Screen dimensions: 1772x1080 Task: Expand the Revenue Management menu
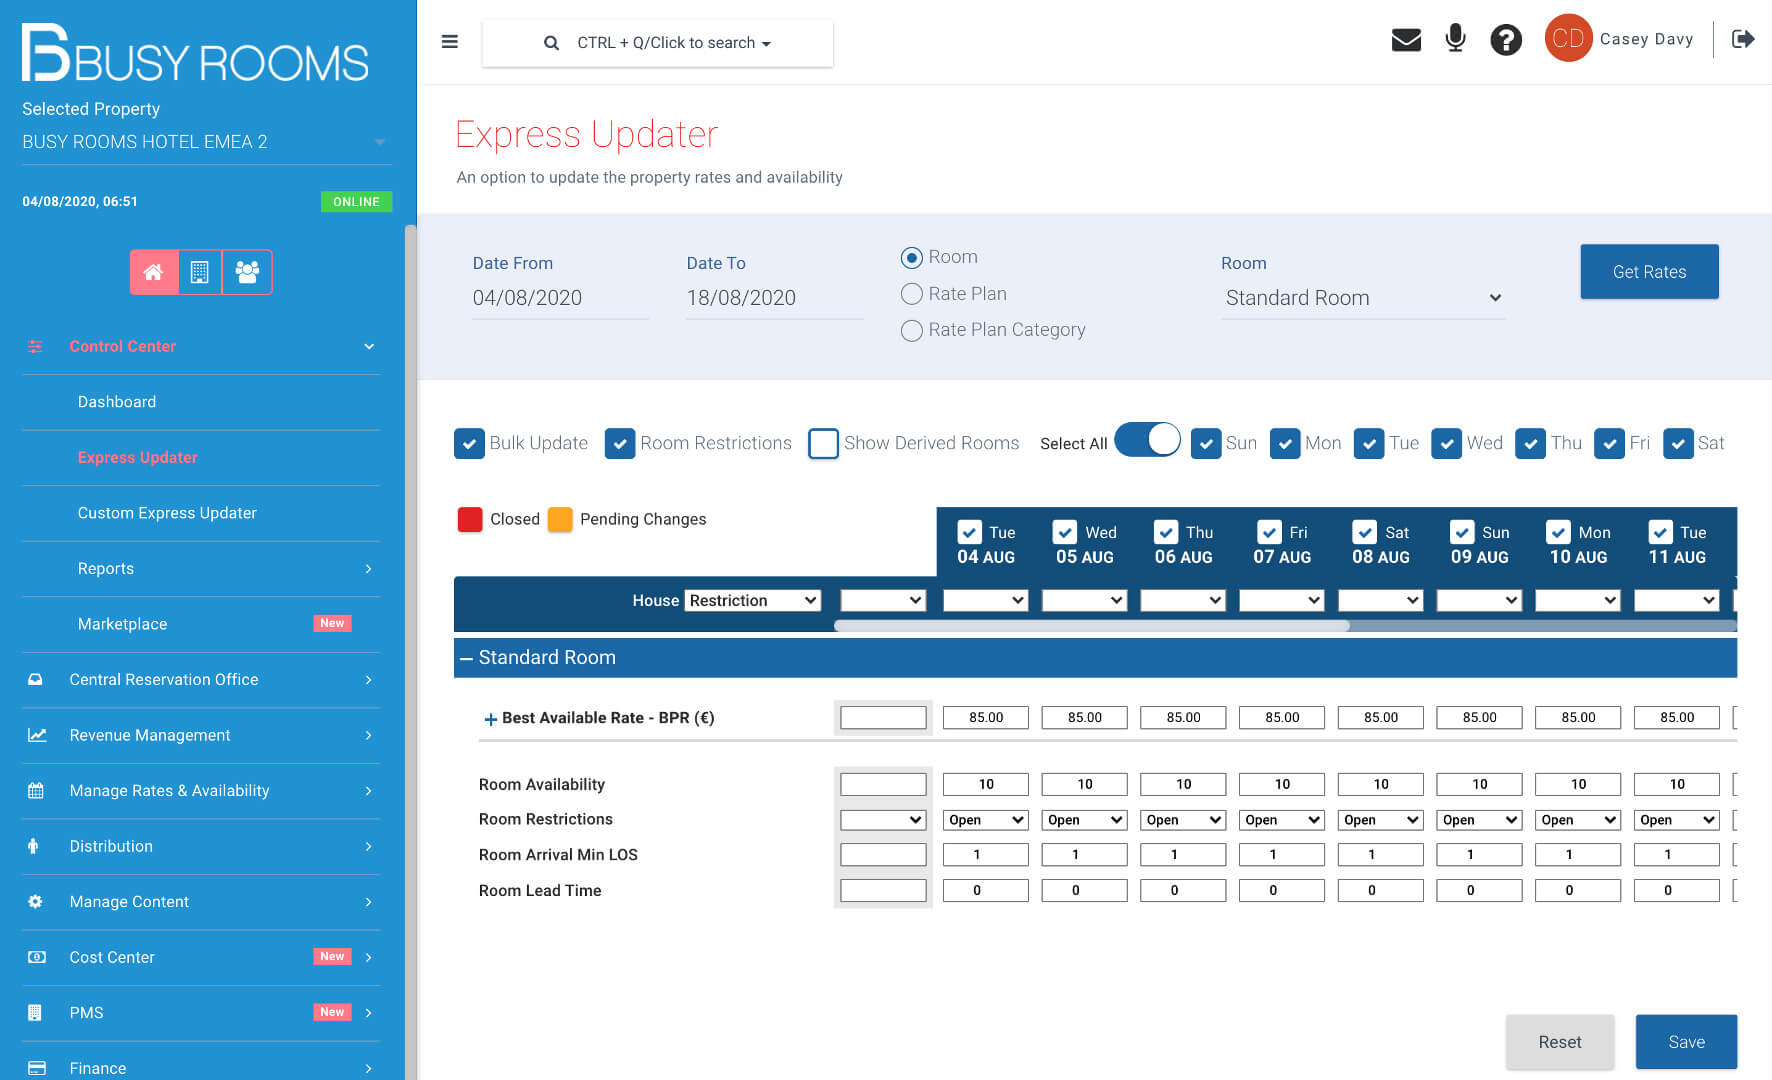coord(201,735)
